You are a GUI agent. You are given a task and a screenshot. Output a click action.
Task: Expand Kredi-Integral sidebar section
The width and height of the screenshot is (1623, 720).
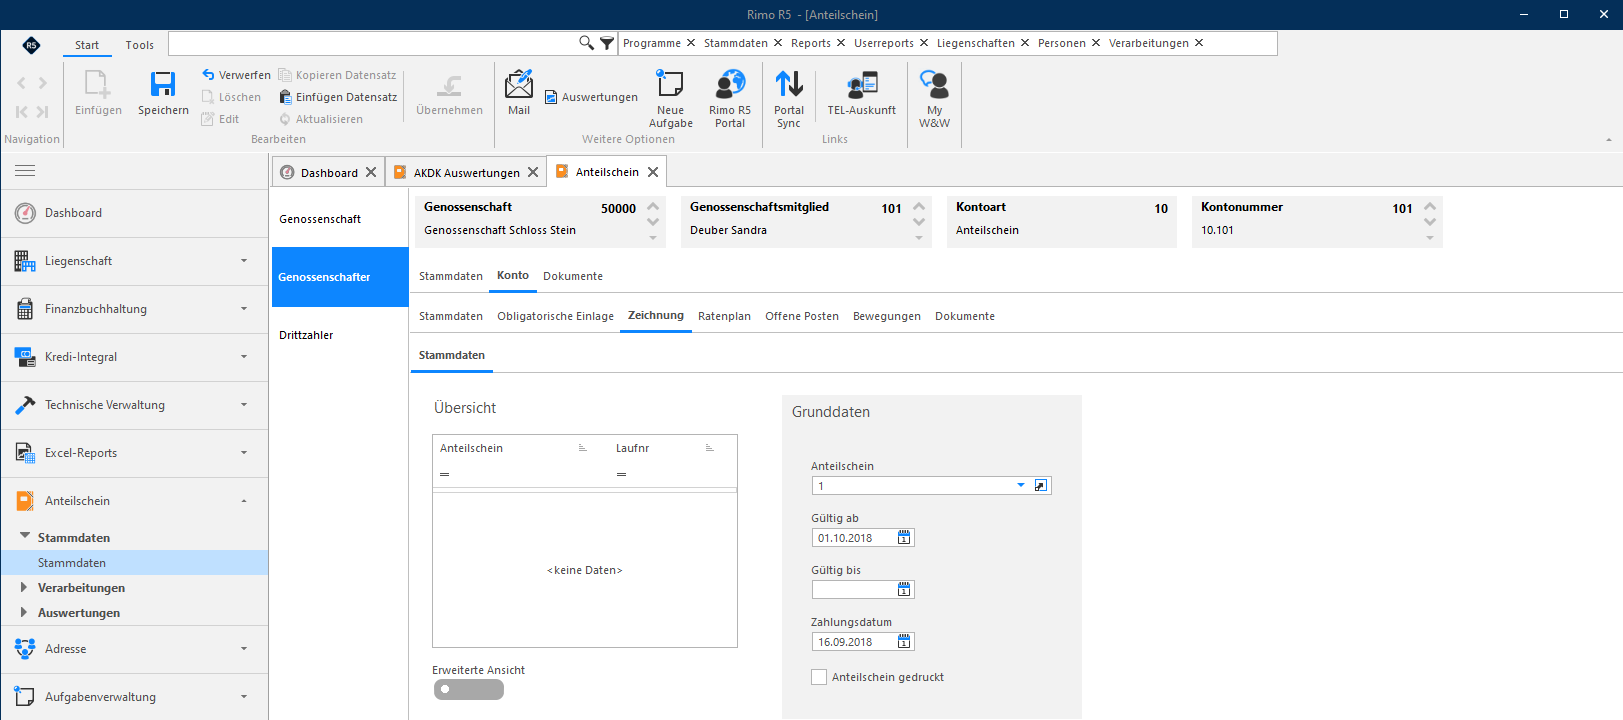click(244, 357)
